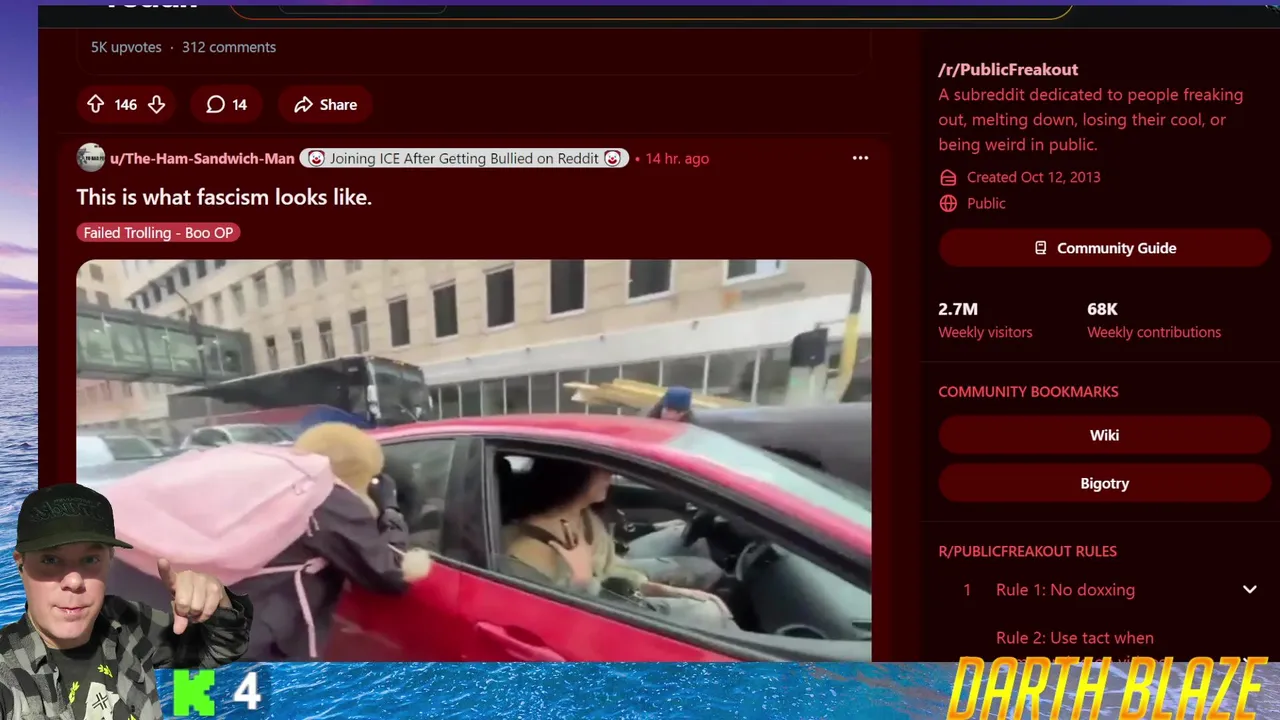This screenshot has height=720, width=1280.
Task: Click the '5K upvotes' count text
Action: click(x=126, y=47)
